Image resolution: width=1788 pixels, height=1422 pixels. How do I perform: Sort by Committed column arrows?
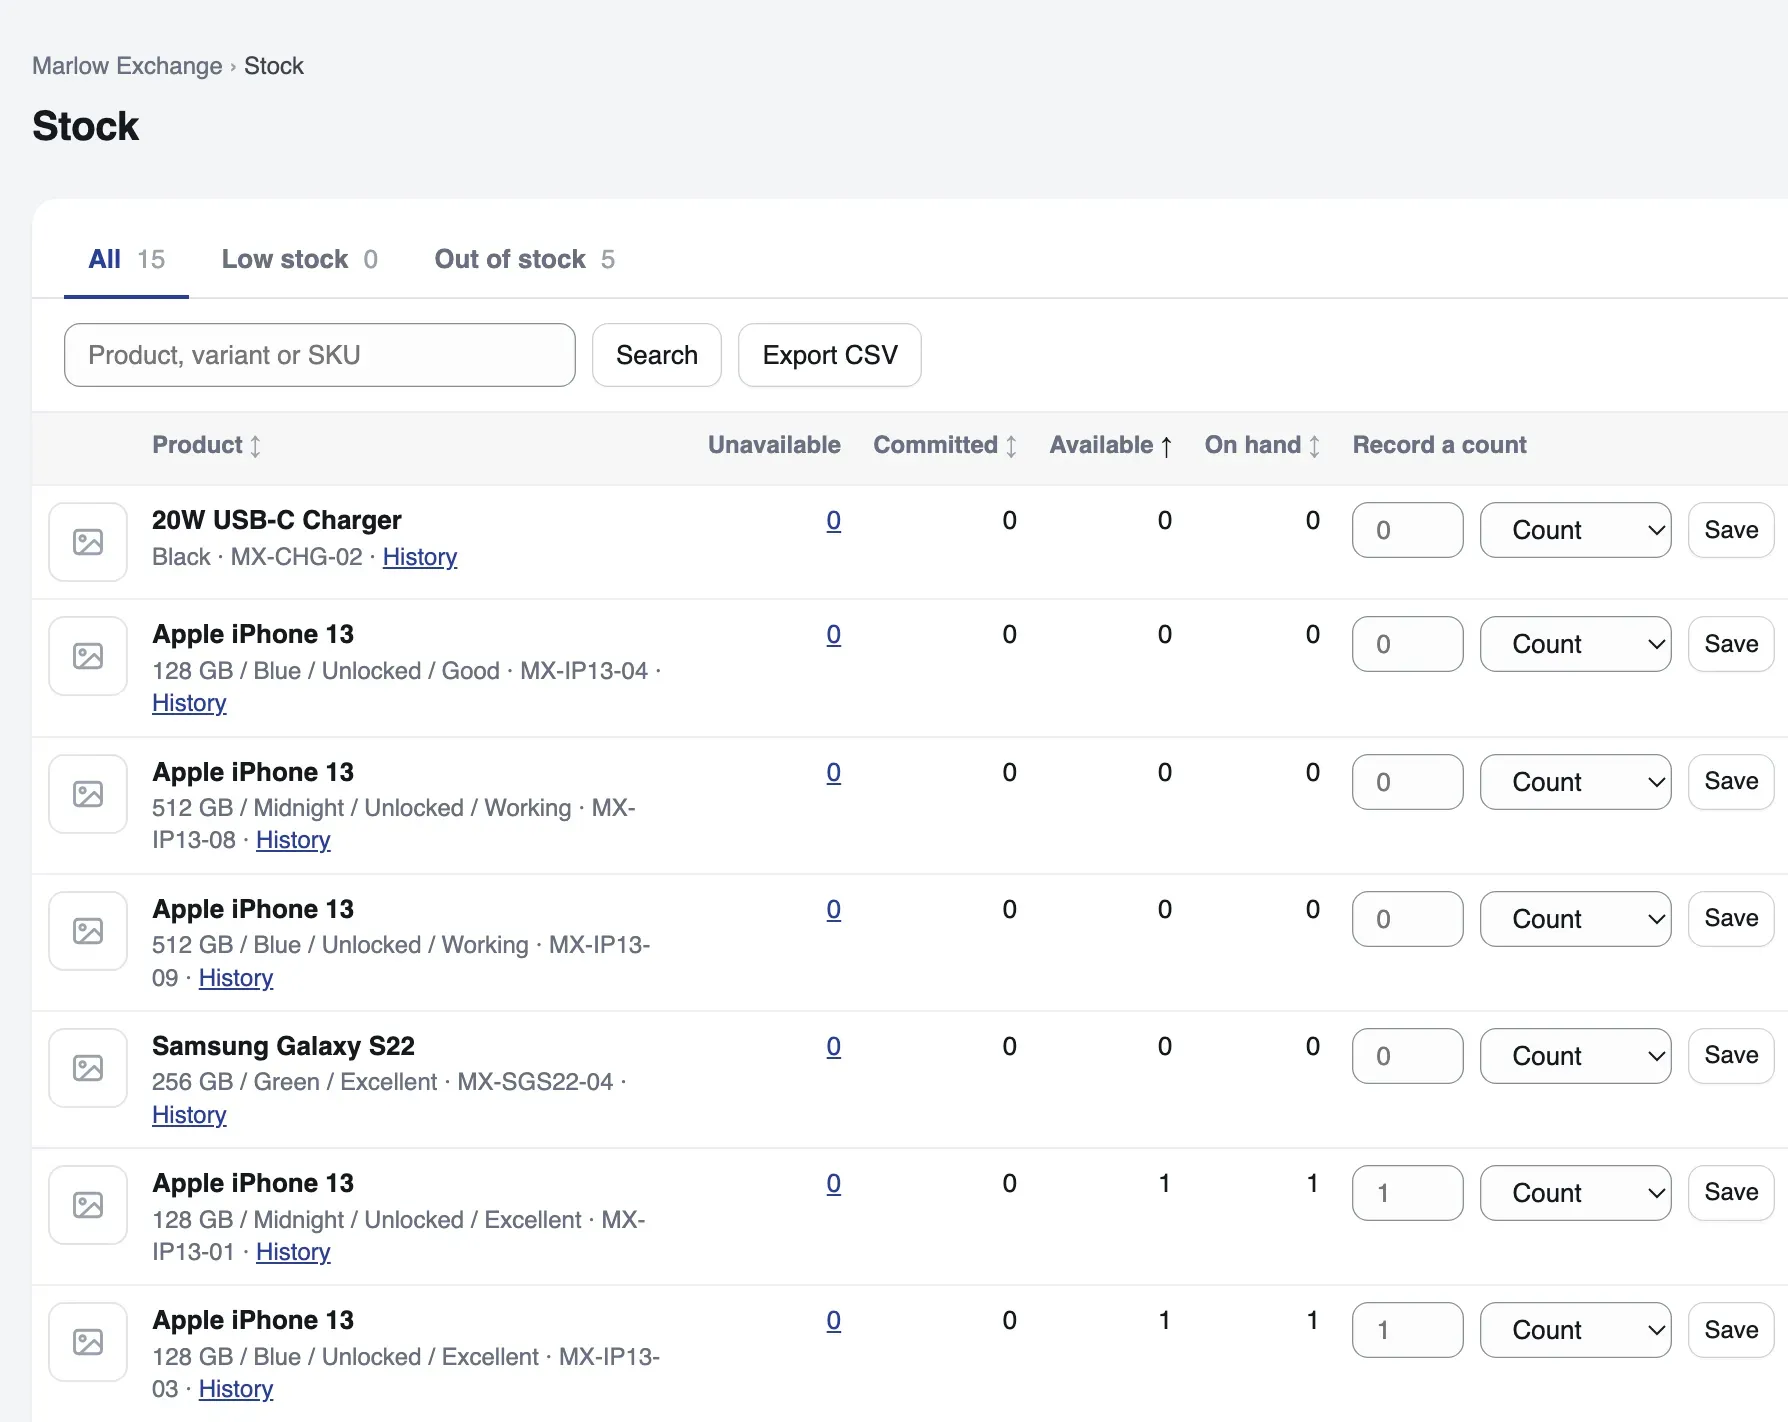tap(1011, 446)
